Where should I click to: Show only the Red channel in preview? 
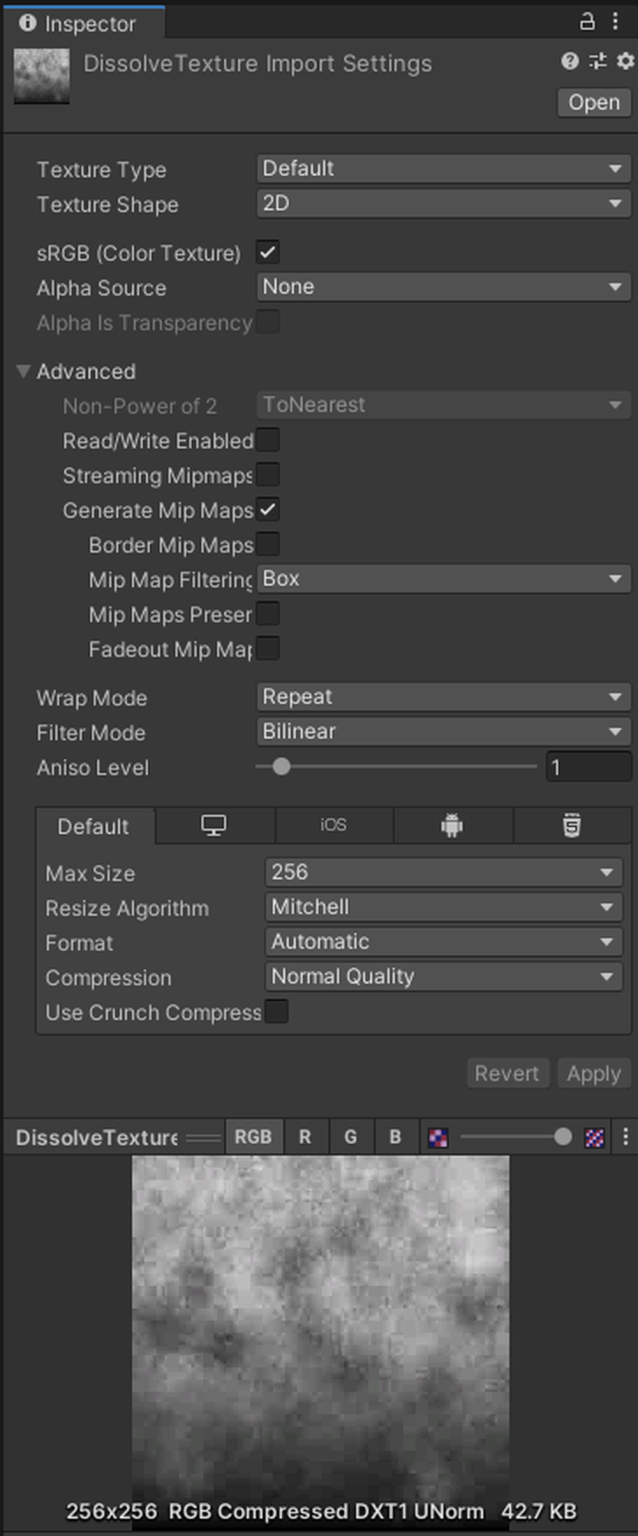pyautogui.click(x=305, y=1137)
